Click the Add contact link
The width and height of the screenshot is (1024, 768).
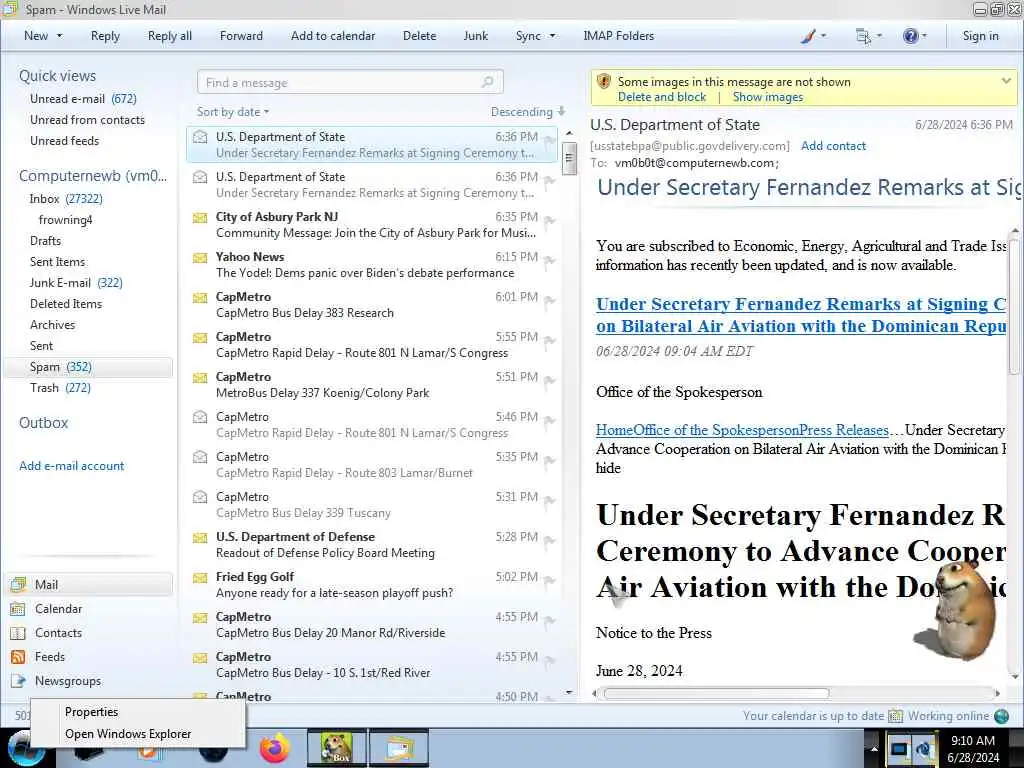pos(833,146)
